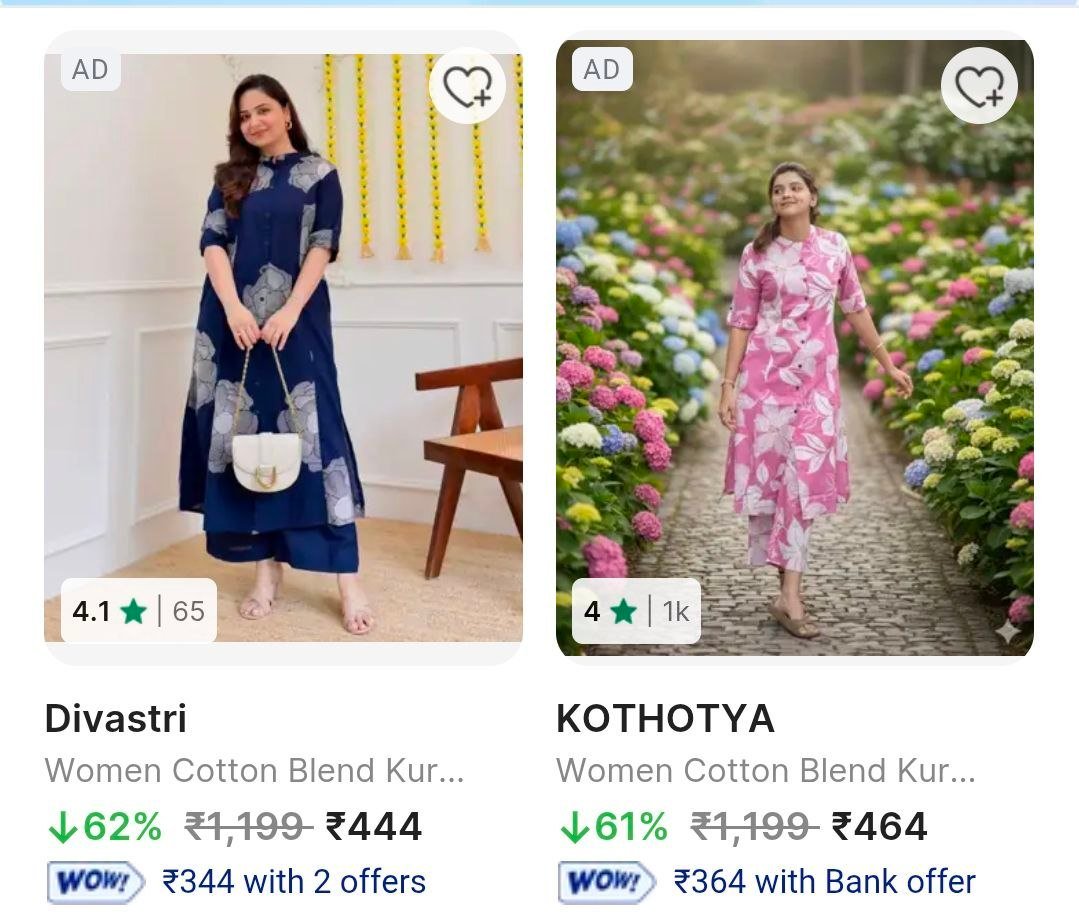
Task: View ₹344 with 2 offers deal
Action: (294, 882)
